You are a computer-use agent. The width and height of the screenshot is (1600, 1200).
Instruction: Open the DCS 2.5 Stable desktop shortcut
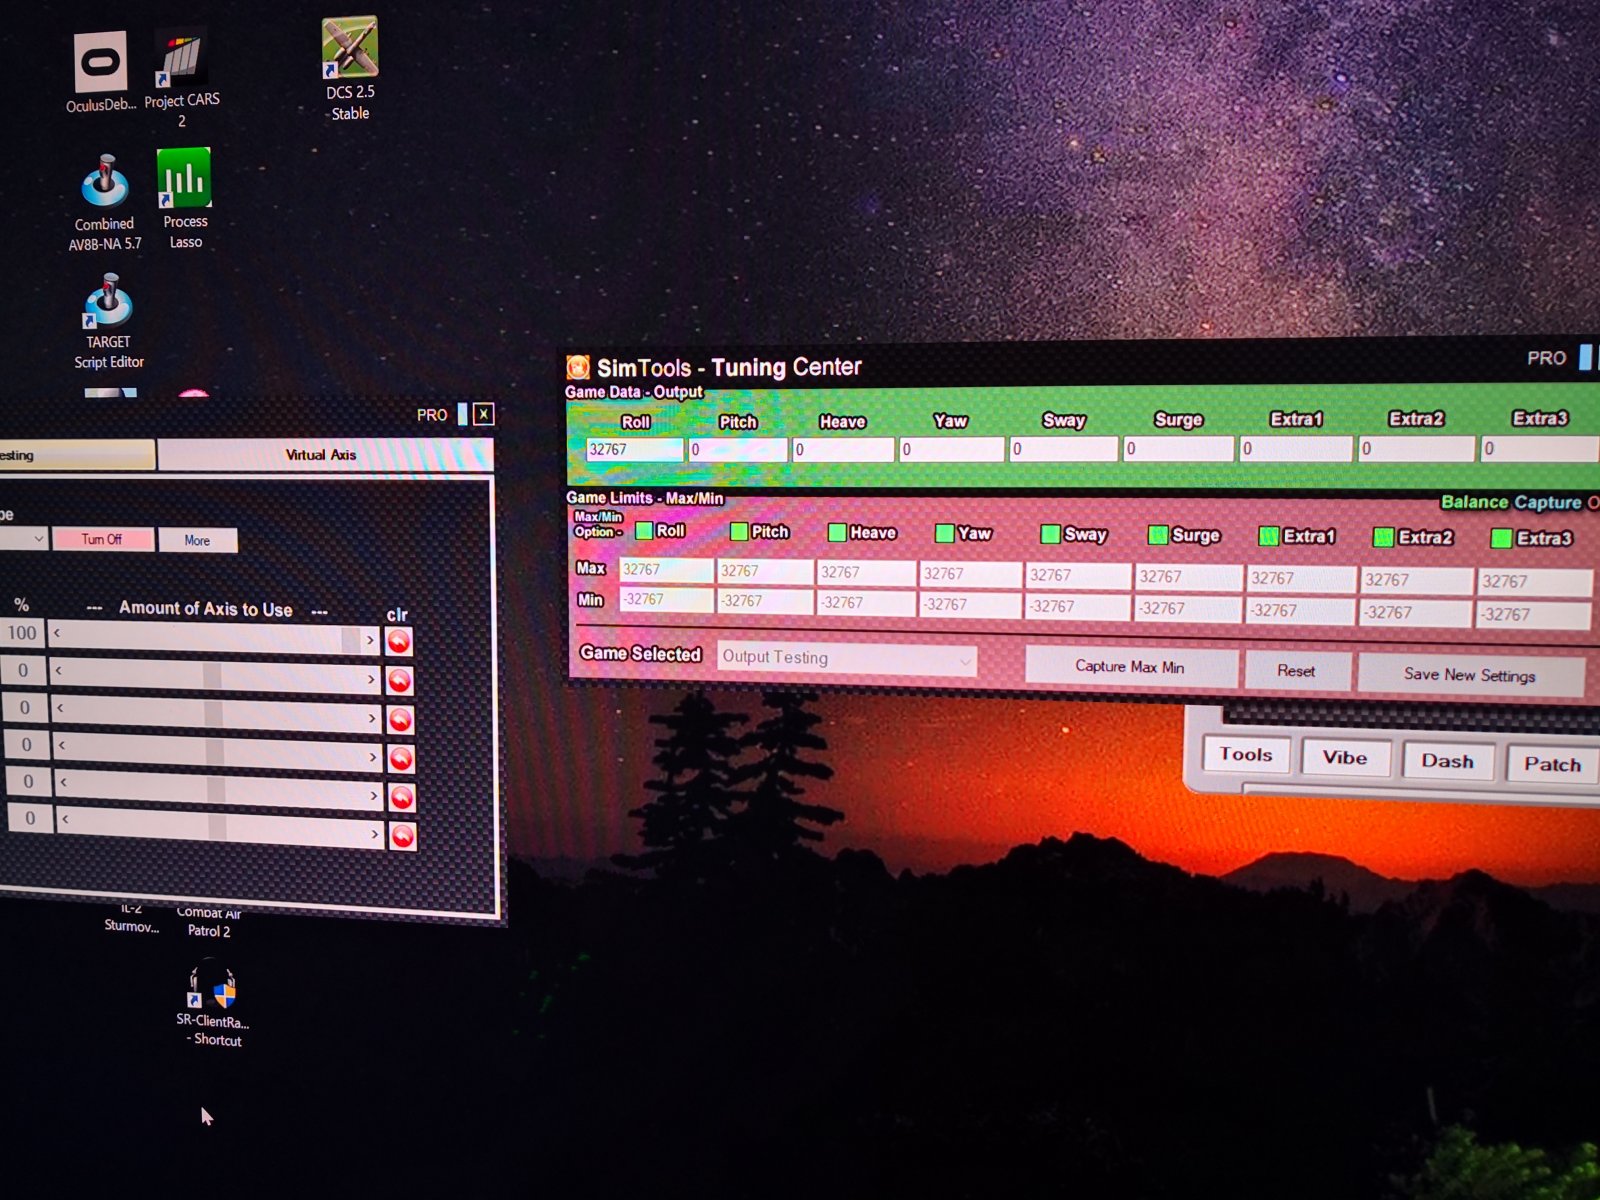pyautogui.click(x=350, y=68)
